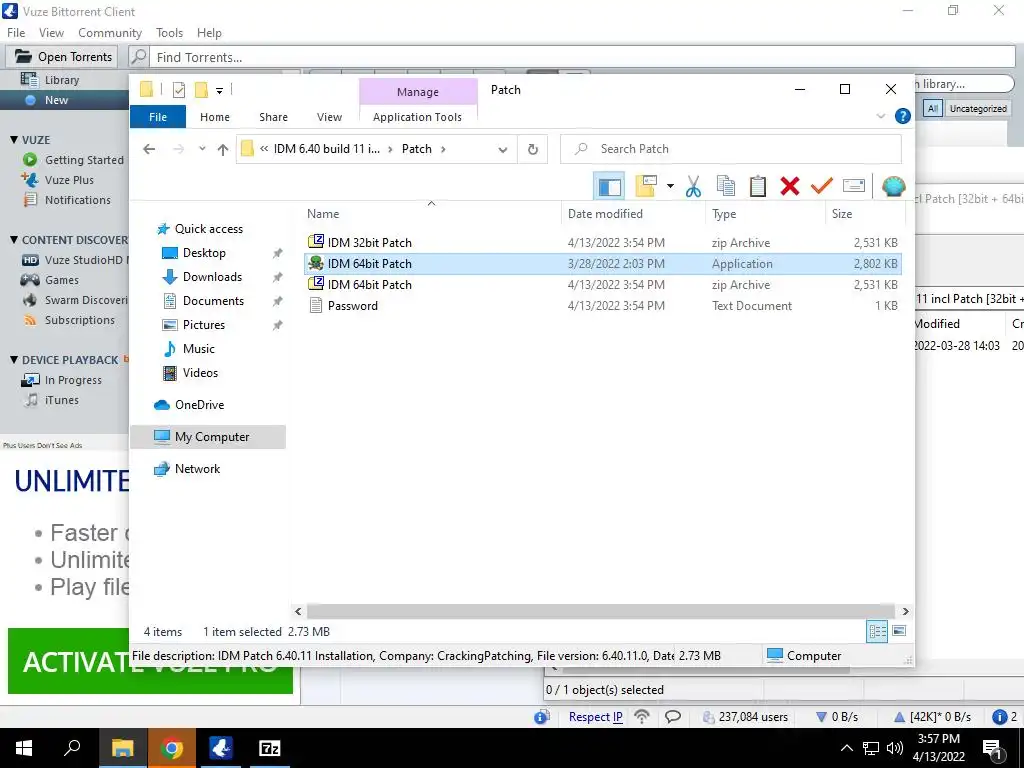
Task: Open Desktop in navigation pane
Action: 204,253
